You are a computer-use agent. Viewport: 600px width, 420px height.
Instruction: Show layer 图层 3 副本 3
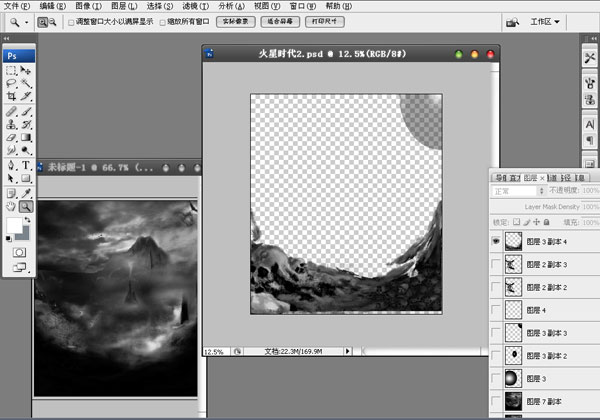[x=496, y=333]
